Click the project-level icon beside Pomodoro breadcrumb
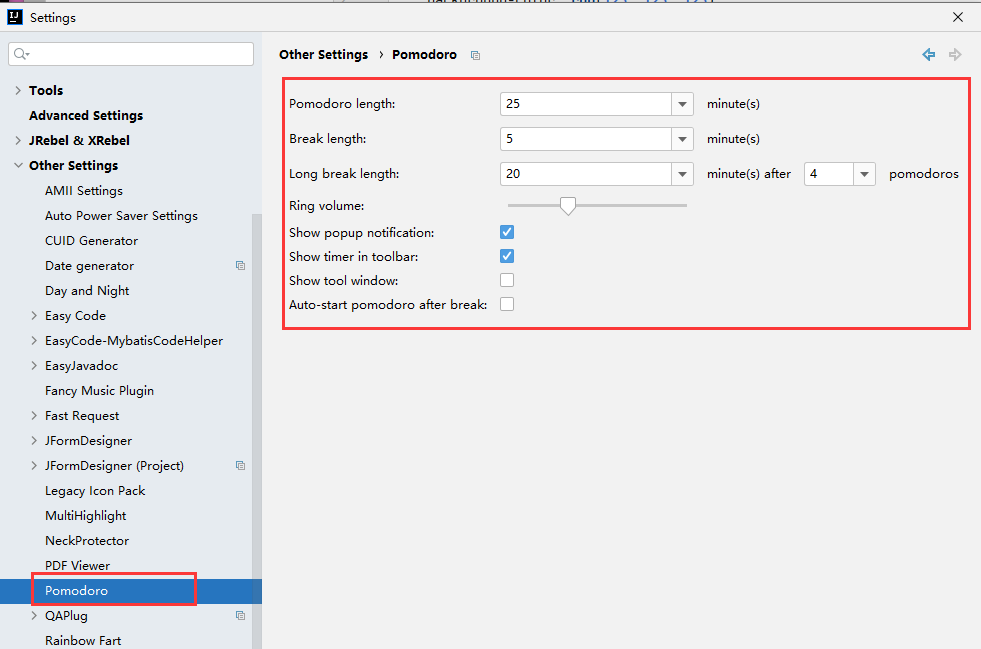Screen dimensions: 981x649 click(x=475, y=55)
